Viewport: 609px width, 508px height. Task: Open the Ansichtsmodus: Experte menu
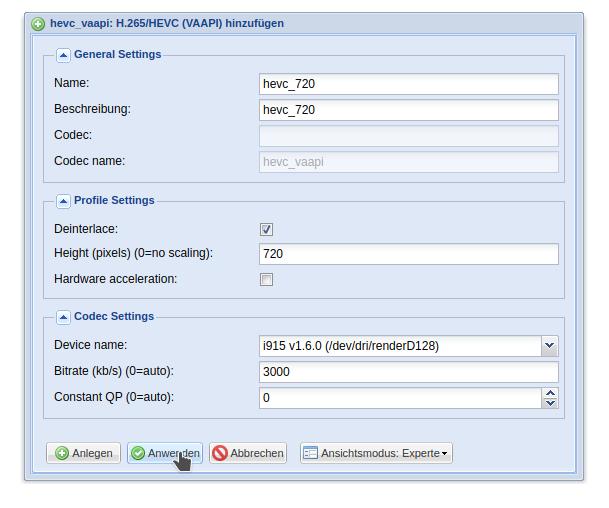376,453
